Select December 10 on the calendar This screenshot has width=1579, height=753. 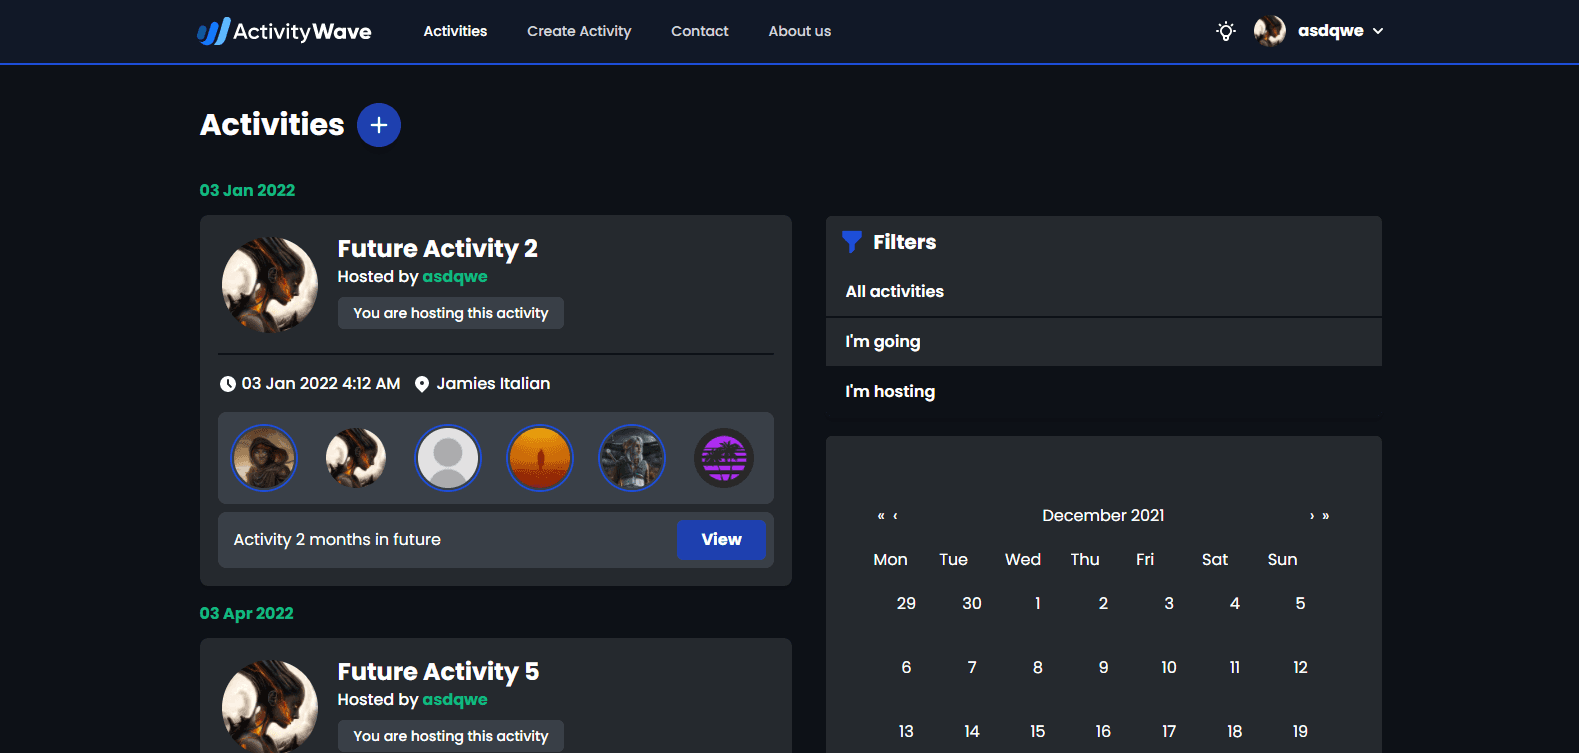pos(1168,667)
